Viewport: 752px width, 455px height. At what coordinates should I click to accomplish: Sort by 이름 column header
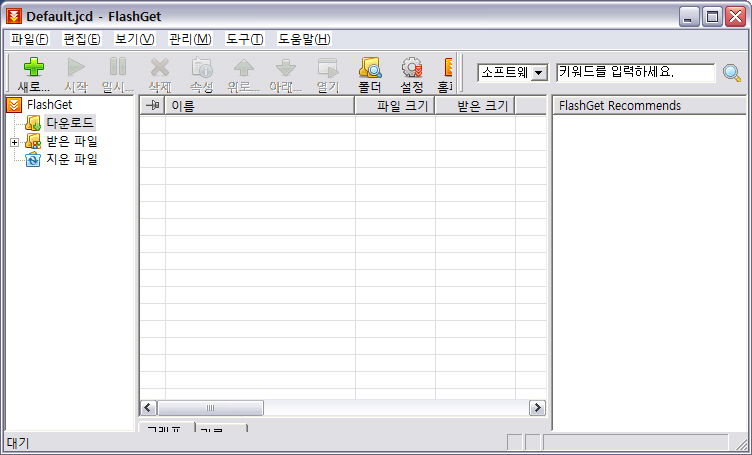coord(259,105)
